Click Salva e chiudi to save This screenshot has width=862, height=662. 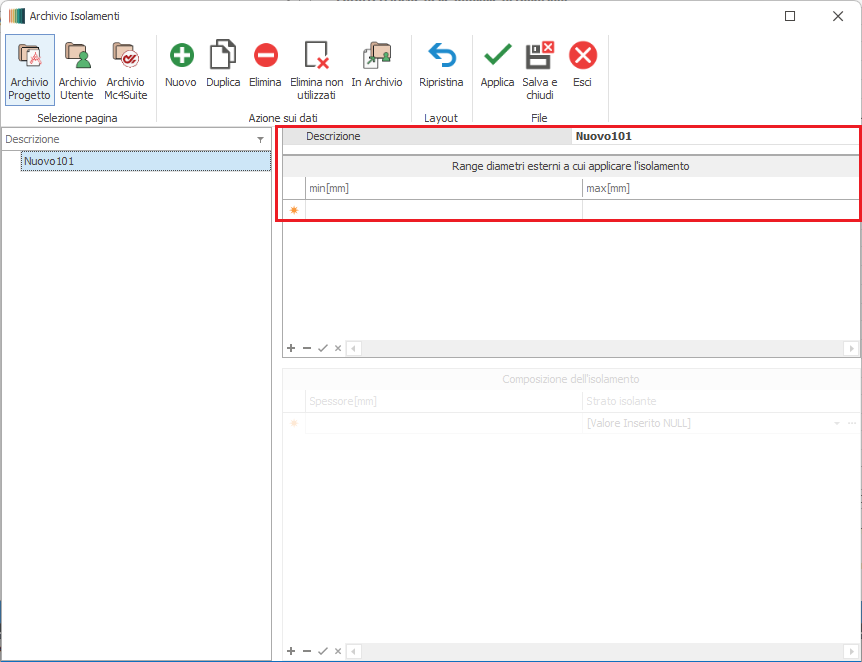(x=539, y=69)
